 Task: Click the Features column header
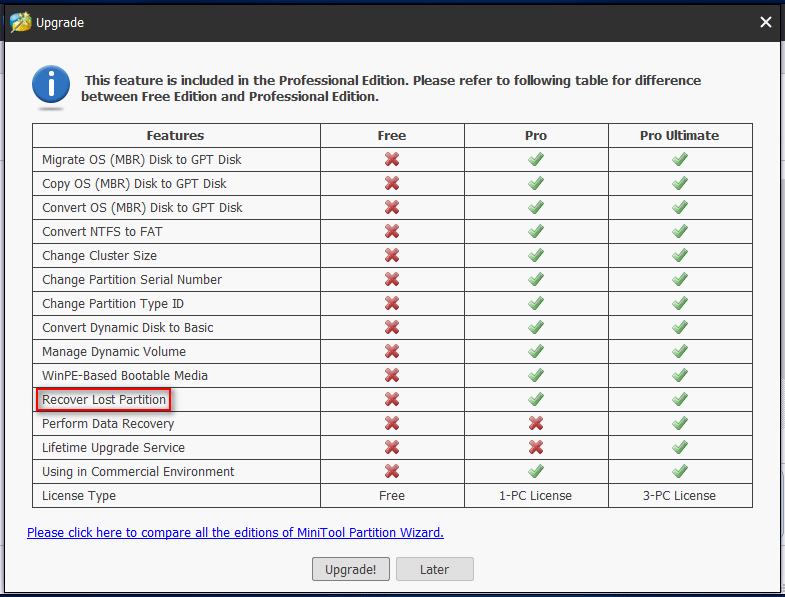pyautogui.click(x=175, y=135)
